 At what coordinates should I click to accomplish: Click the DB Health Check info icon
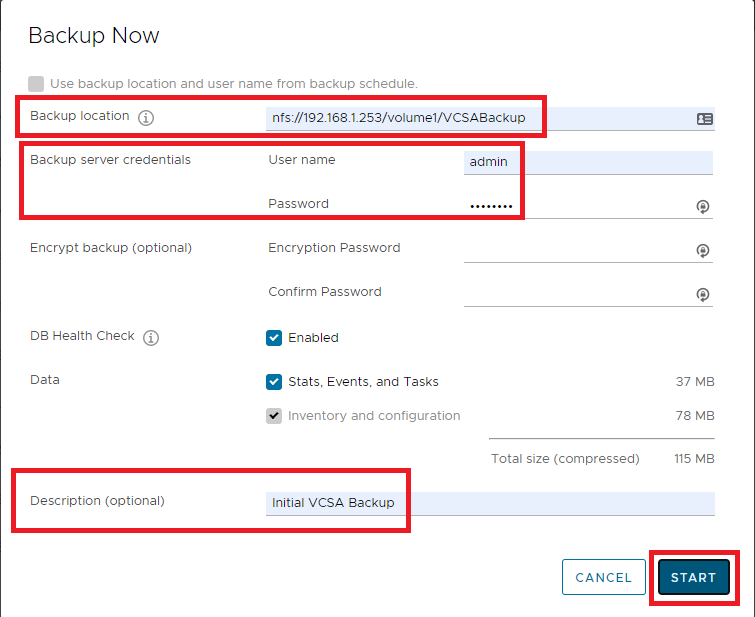pyautogui.click(x=151, y=338)
